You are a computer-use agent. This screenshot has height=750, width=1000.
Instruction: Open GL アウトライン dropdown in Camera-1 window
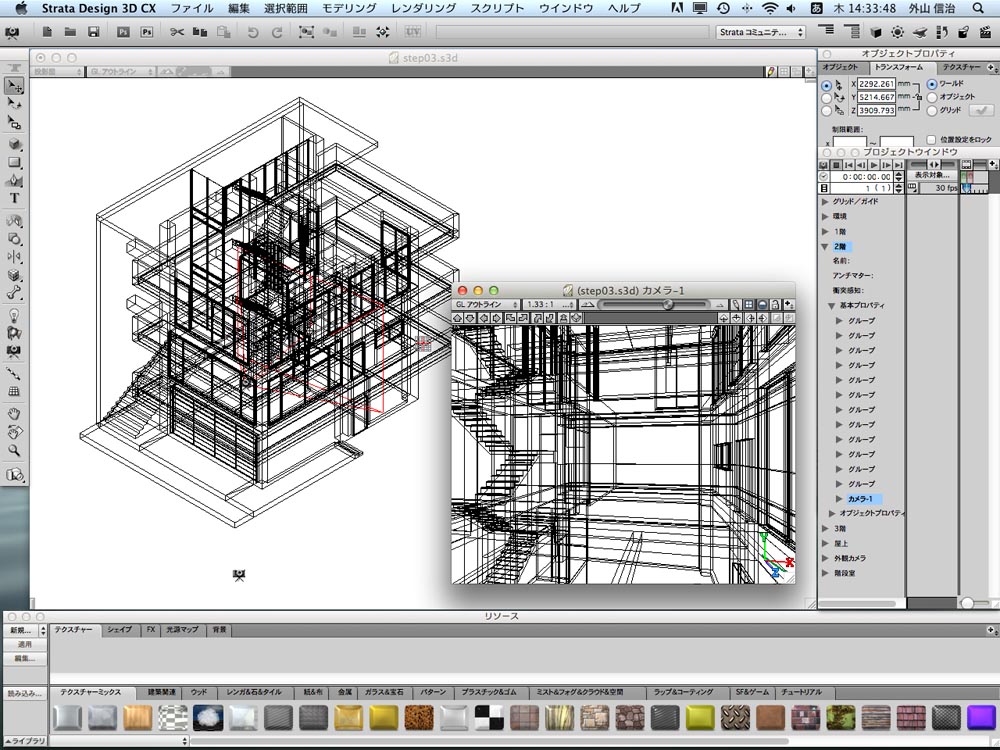click(486, 305)
